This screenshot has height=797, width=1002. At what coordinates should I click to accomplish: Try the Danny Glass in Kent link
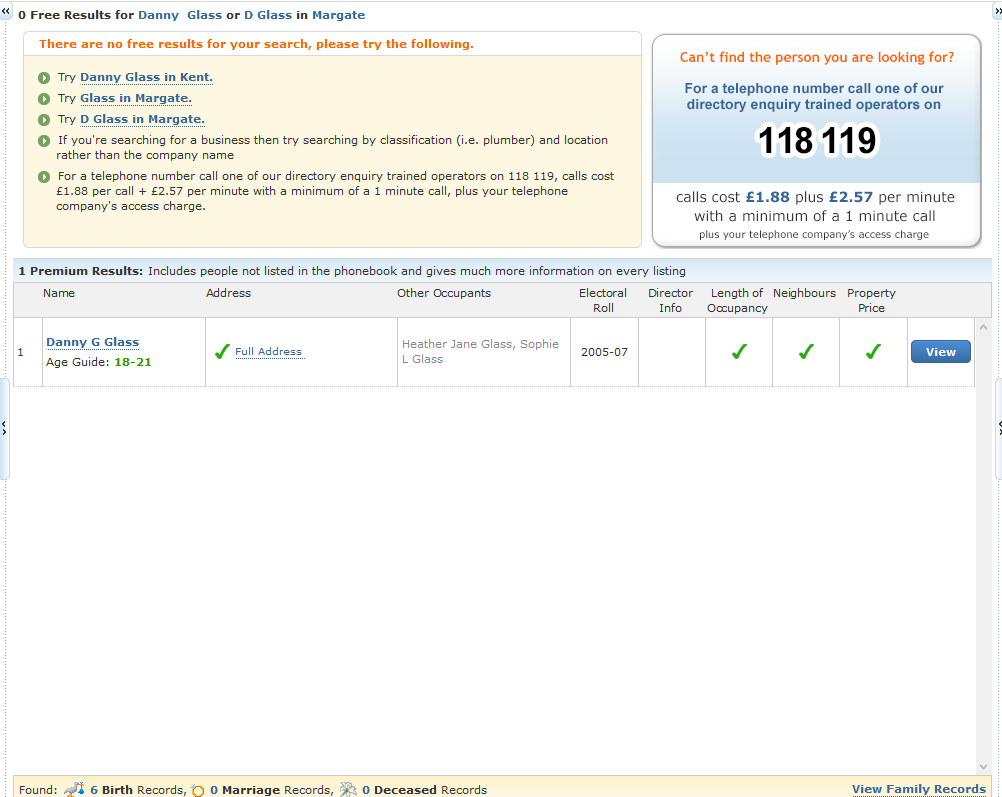pyautogui.click(x=146, y=77)
